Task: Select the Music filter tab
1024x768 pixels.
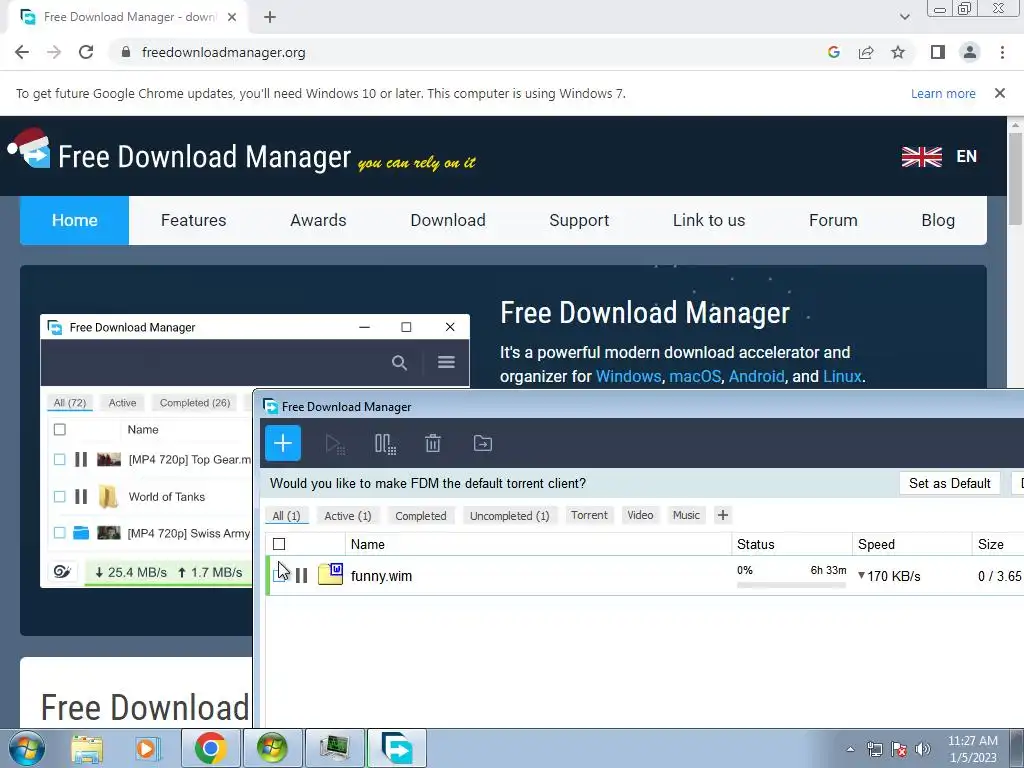Action: click(x=686, y=515)
